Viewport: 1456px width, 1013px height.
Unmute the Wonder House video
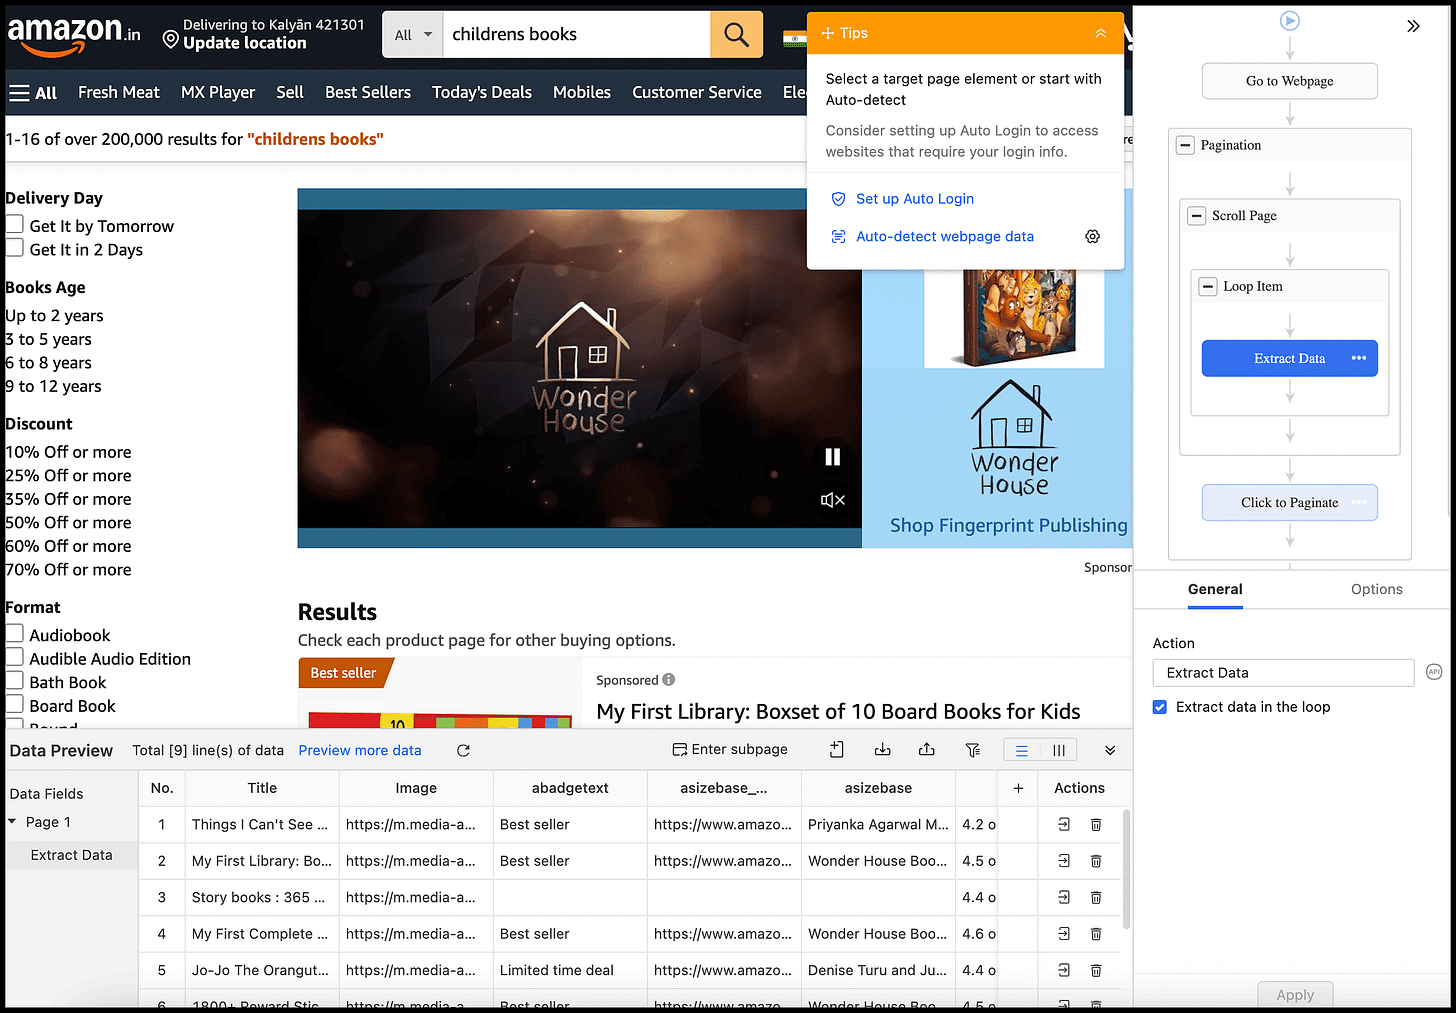tap(832, 500)
